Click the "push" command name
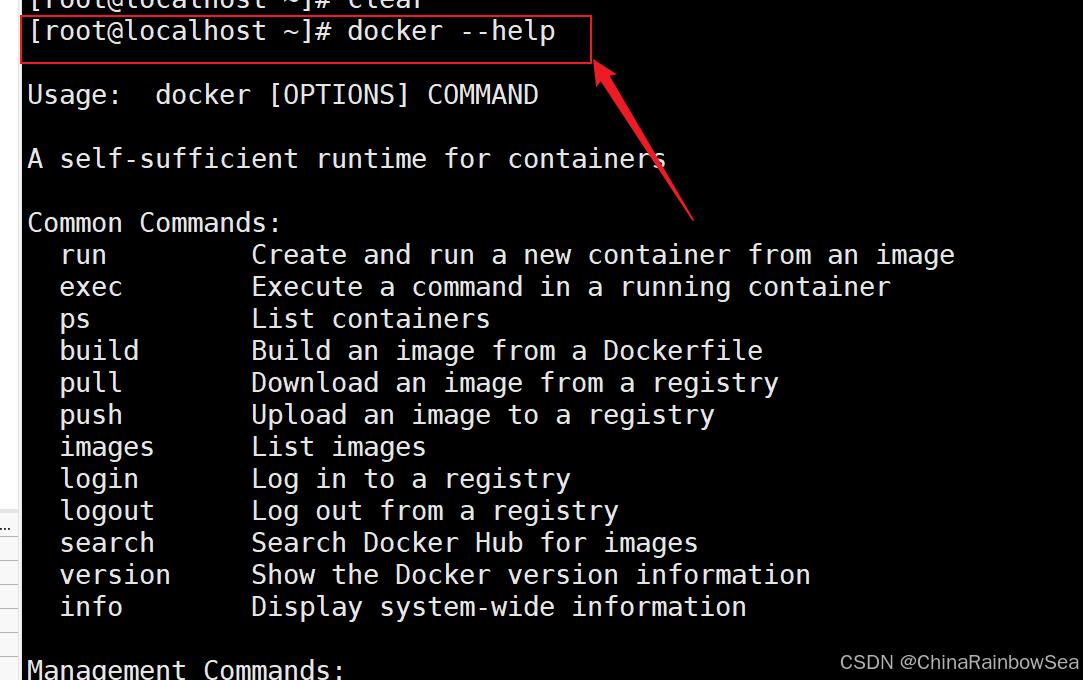Viewport: 1083px width, 680px height. (x=91, y=415)
